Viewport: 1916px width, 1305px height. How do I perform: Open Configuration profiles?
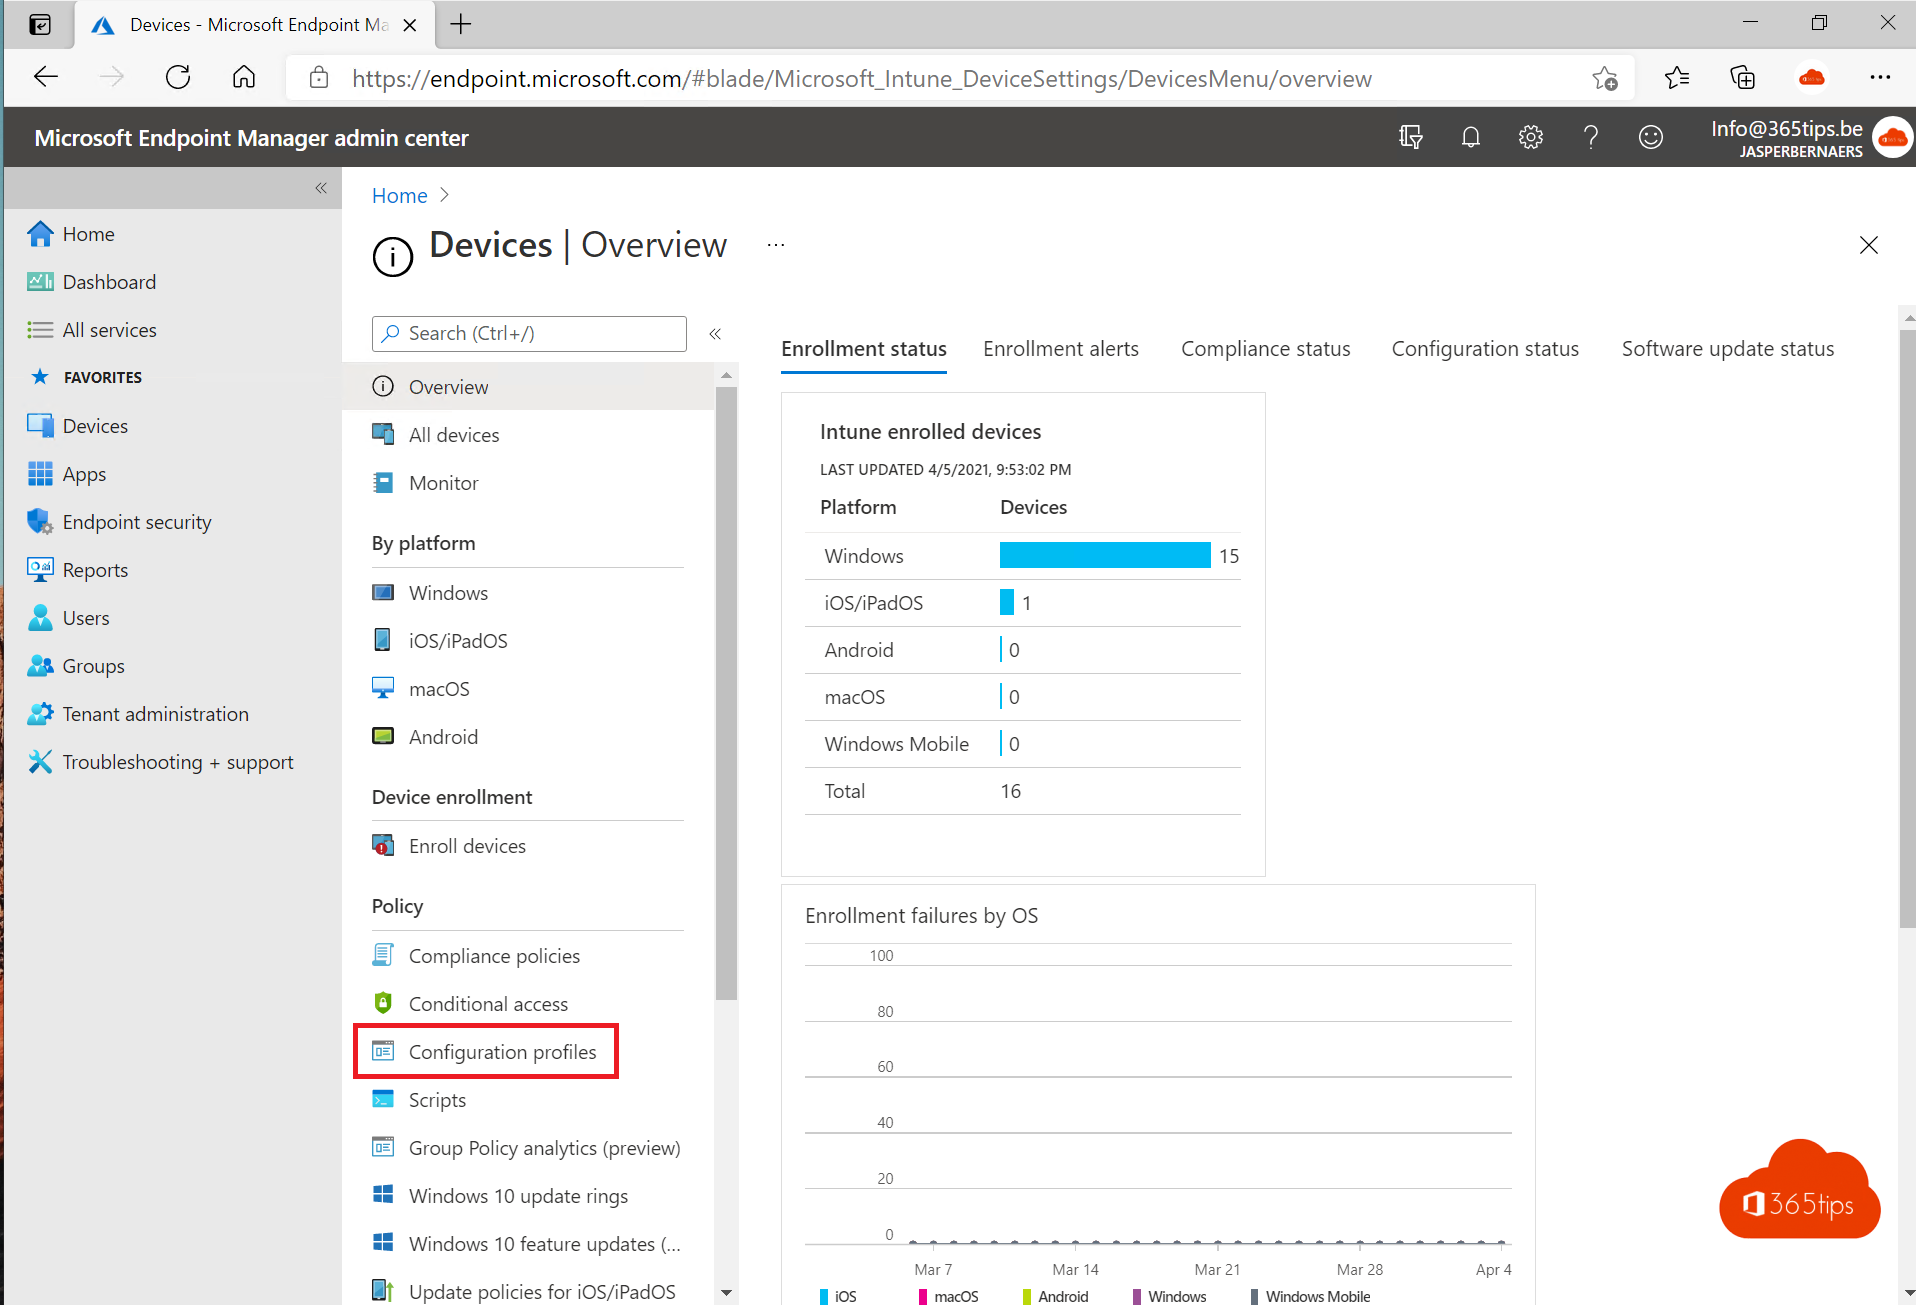(x=501, y=1051)
